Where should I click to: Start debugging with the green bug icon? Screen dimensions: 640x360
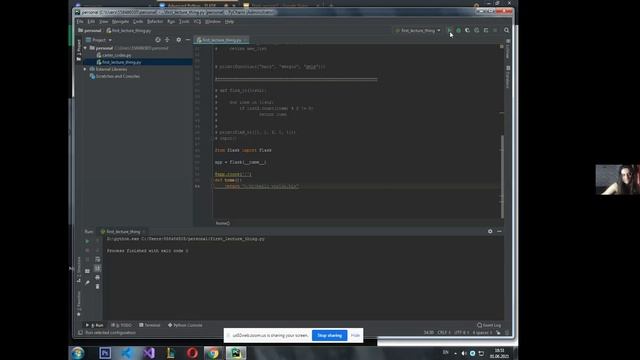(x=458, y=30)
